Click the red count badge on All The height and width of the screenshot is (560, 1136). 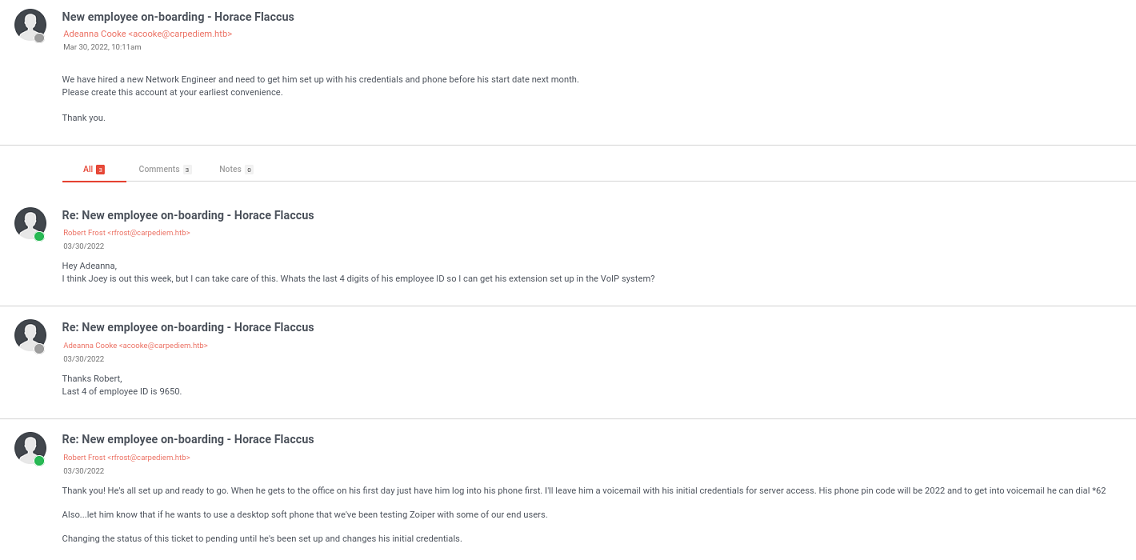pos(101,170)
